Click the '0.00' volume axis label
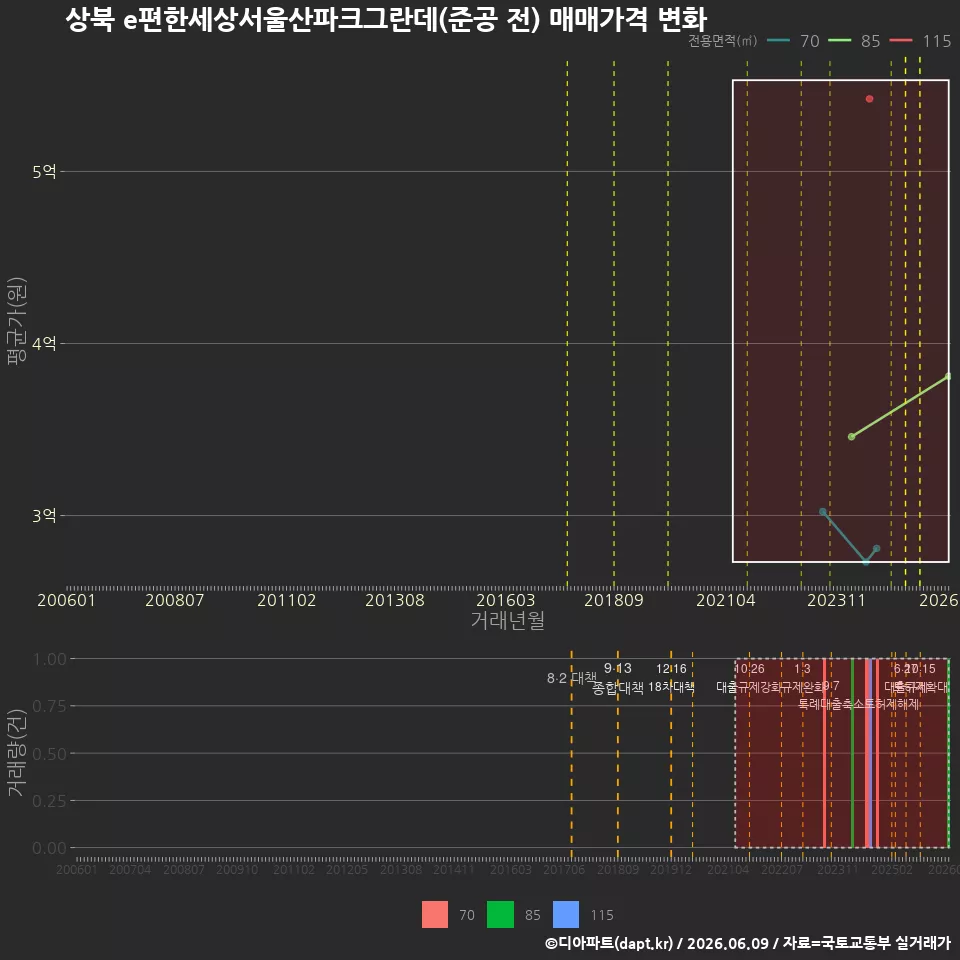This screenshot has height=960, width=960. 49,848
